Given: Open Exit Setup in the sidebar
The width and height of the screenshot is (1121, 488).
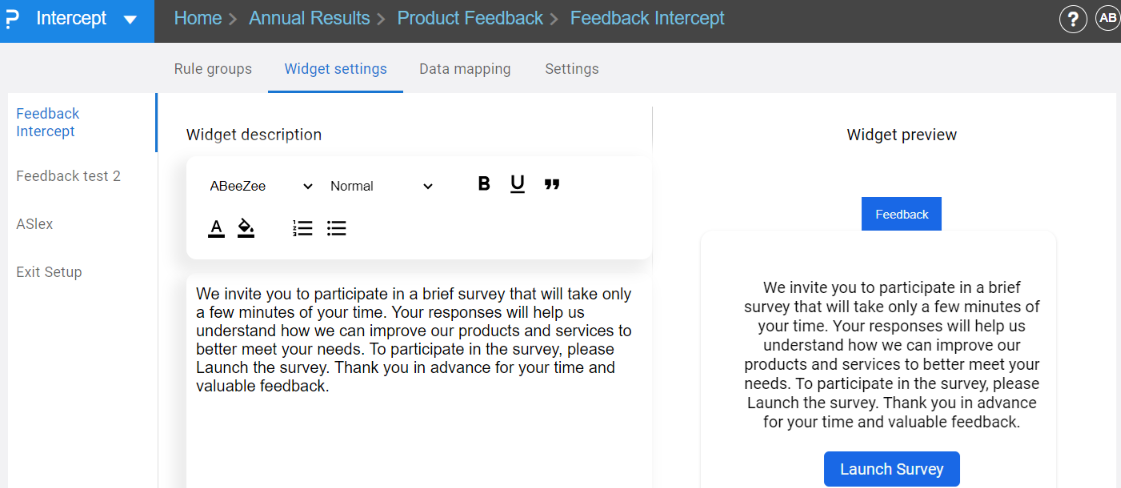Looking at the screenshot, I should point(49,272).
